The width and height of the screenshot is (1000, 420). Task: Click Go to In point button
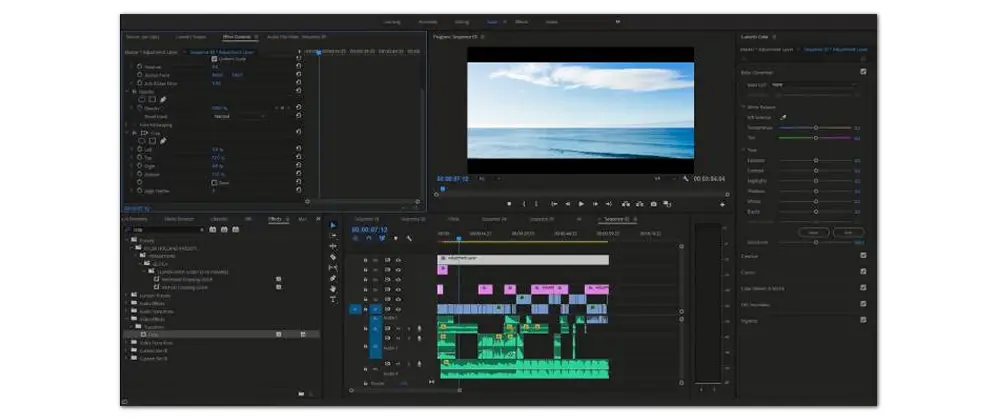(x=554, y=204)
